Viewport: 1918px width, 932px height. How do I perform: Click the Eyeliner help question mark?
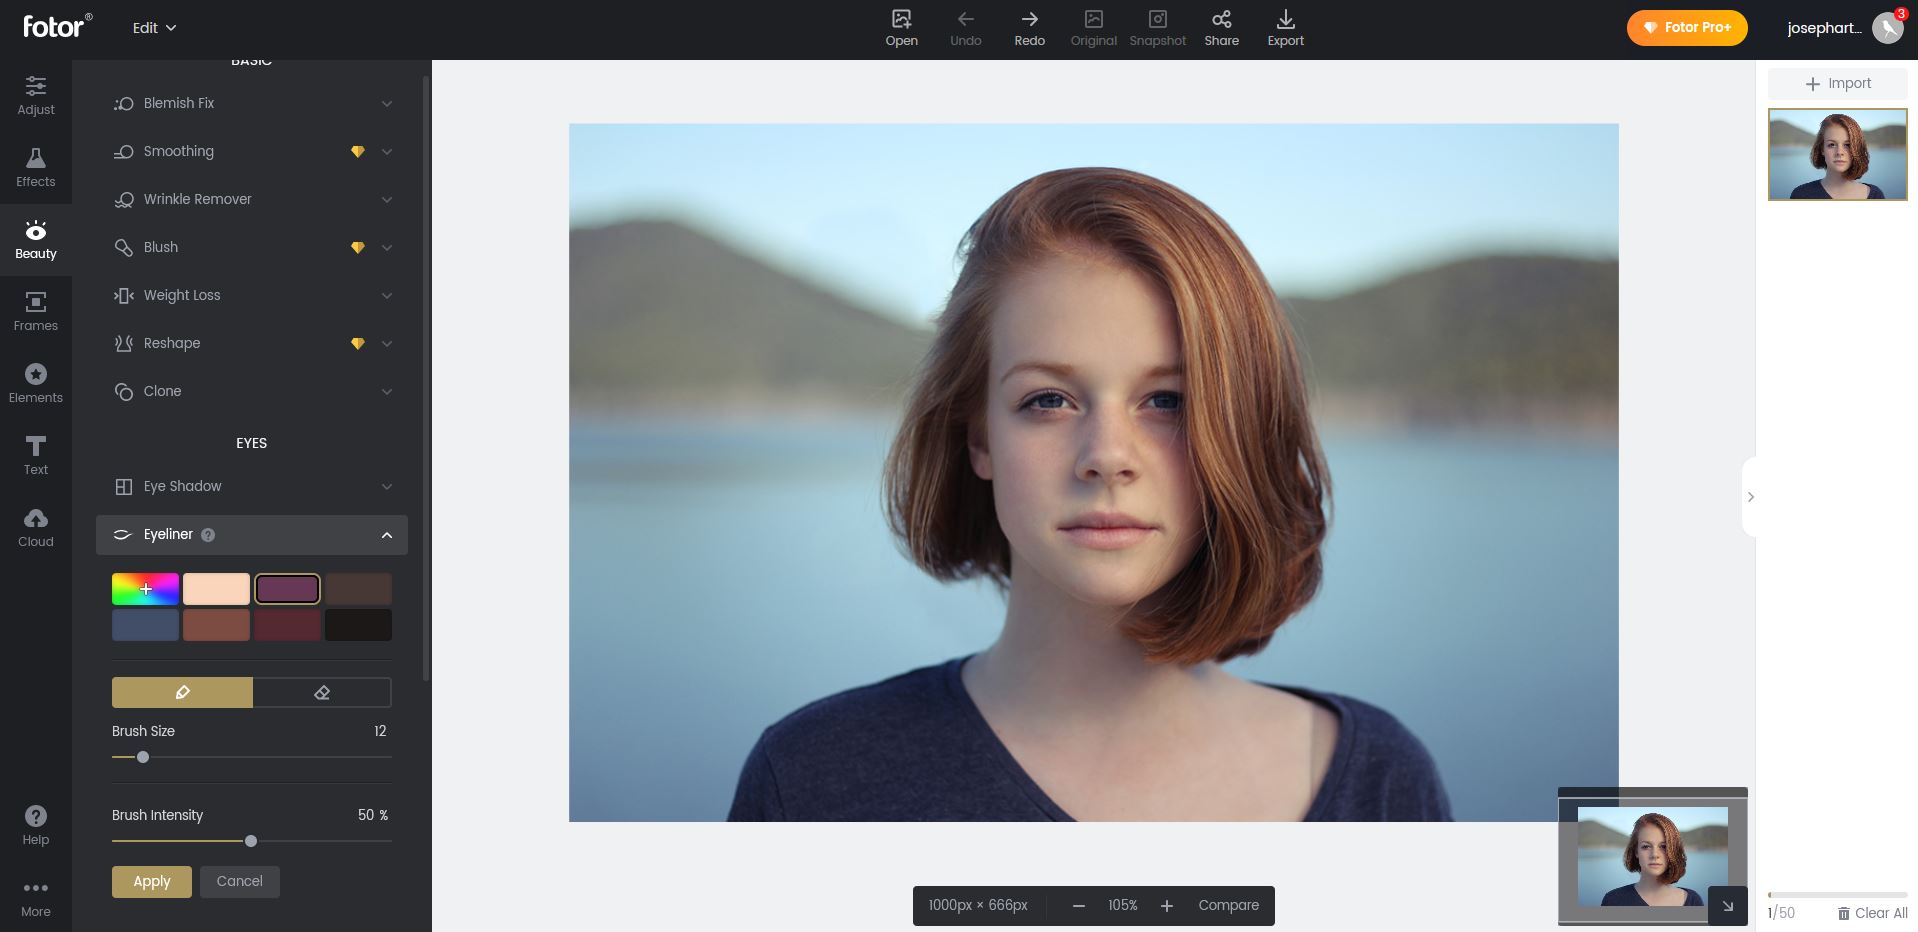click(x=208, y=535)
